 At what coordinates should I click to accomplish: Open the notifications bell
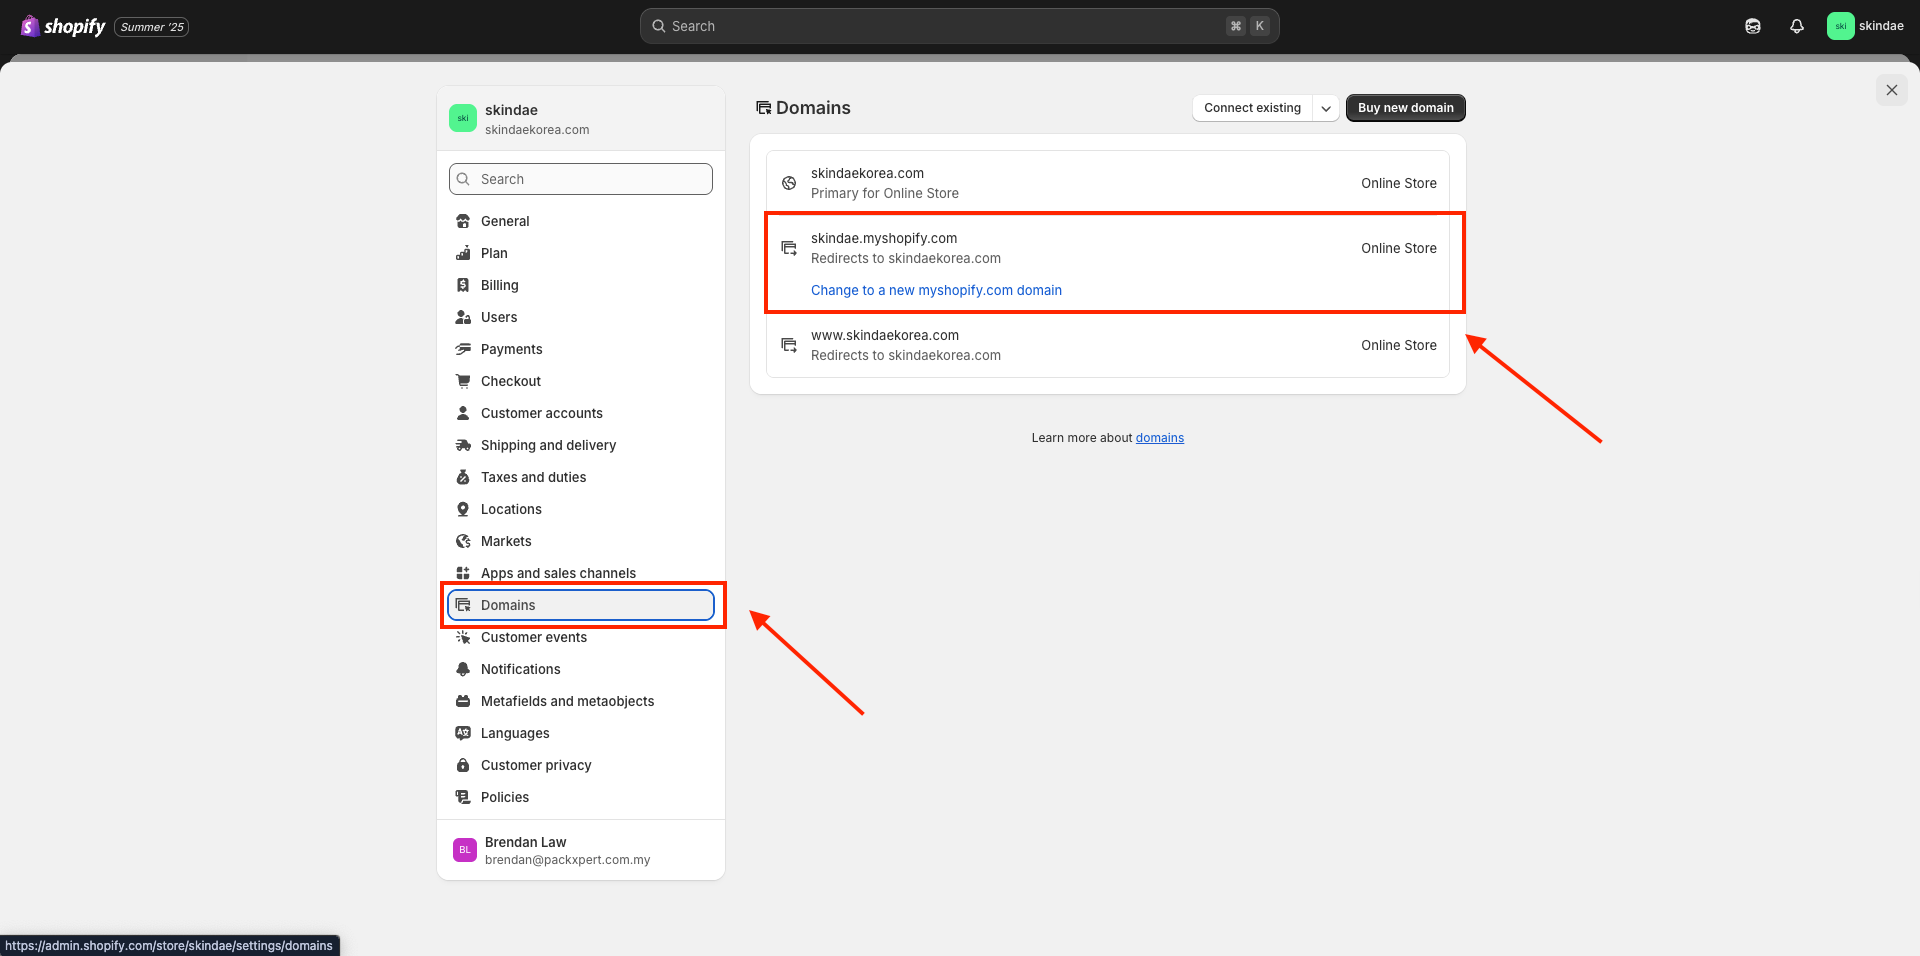point(1797,26)
